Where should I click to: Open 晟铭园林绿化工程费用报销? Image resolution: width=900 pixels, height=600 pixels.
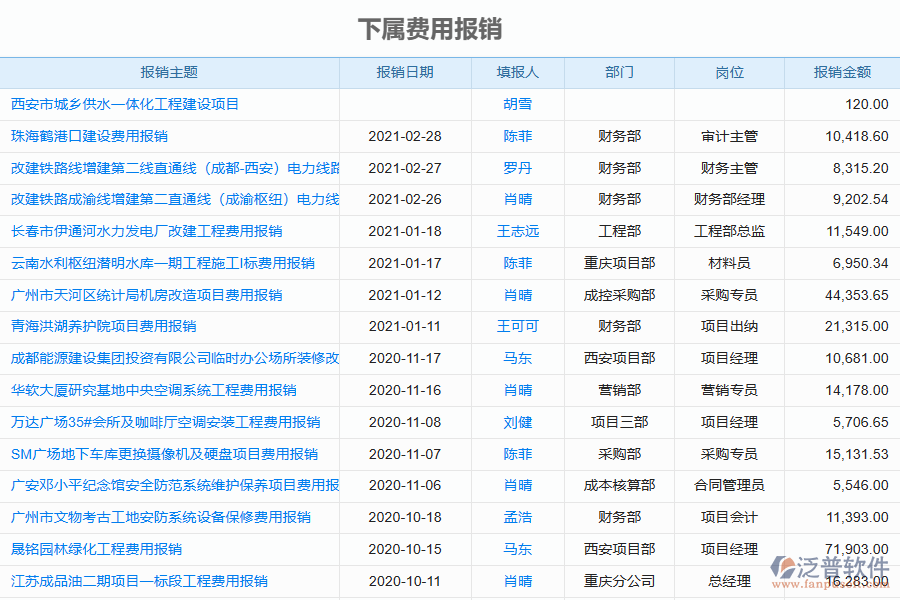99,548
